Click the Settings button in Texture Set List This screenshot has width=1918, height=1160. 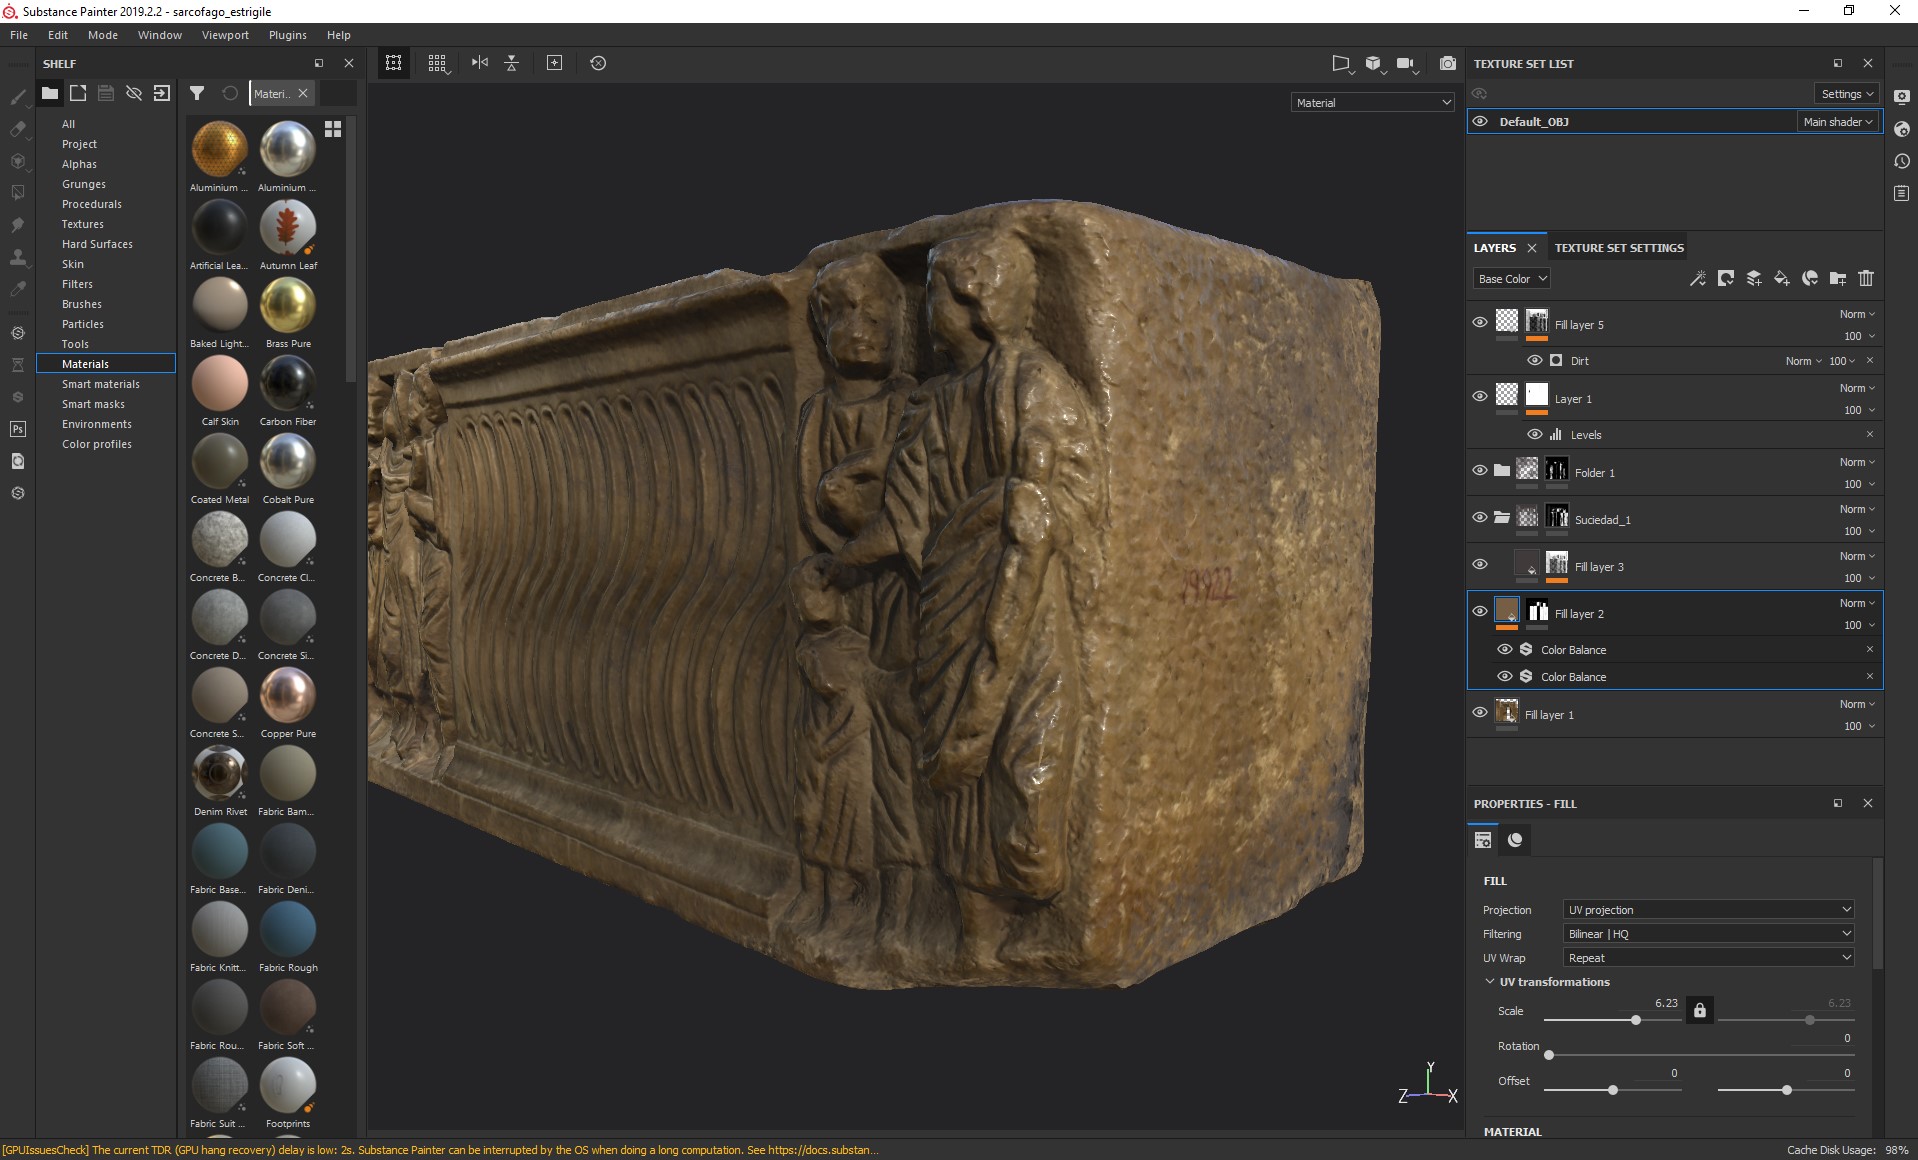pyautogui.click(x=1846, y=94)
